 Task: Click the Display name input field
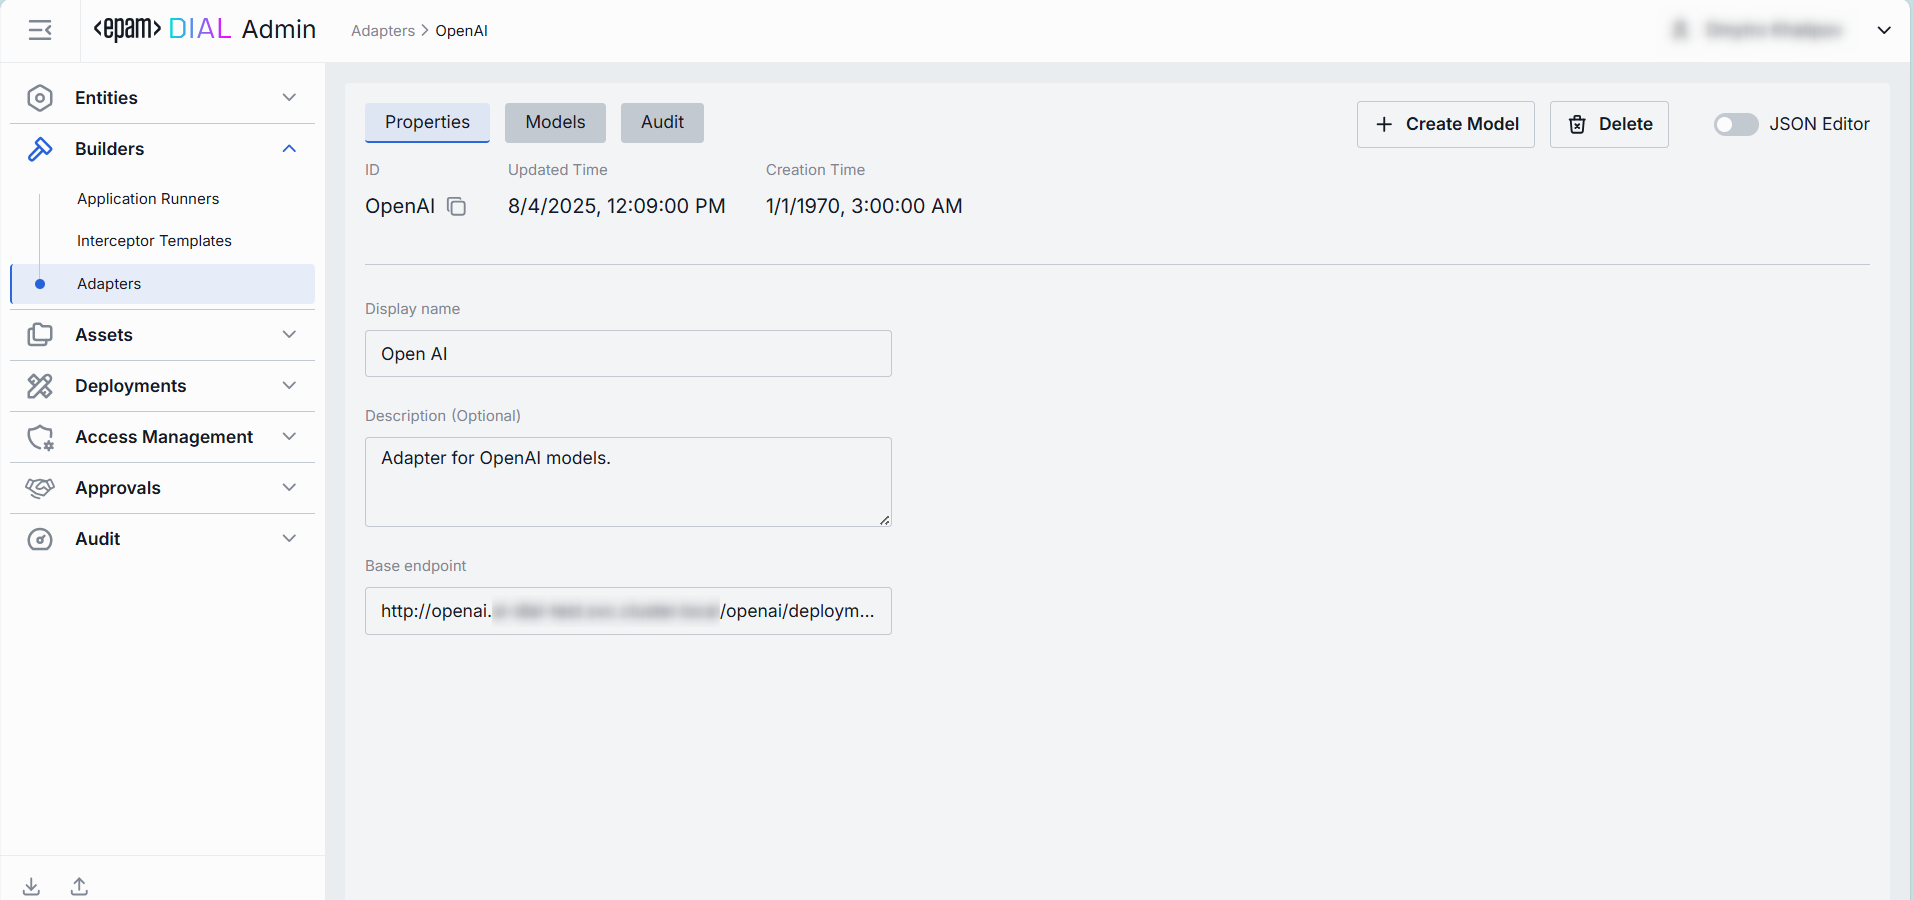click(x=628, y=354)
